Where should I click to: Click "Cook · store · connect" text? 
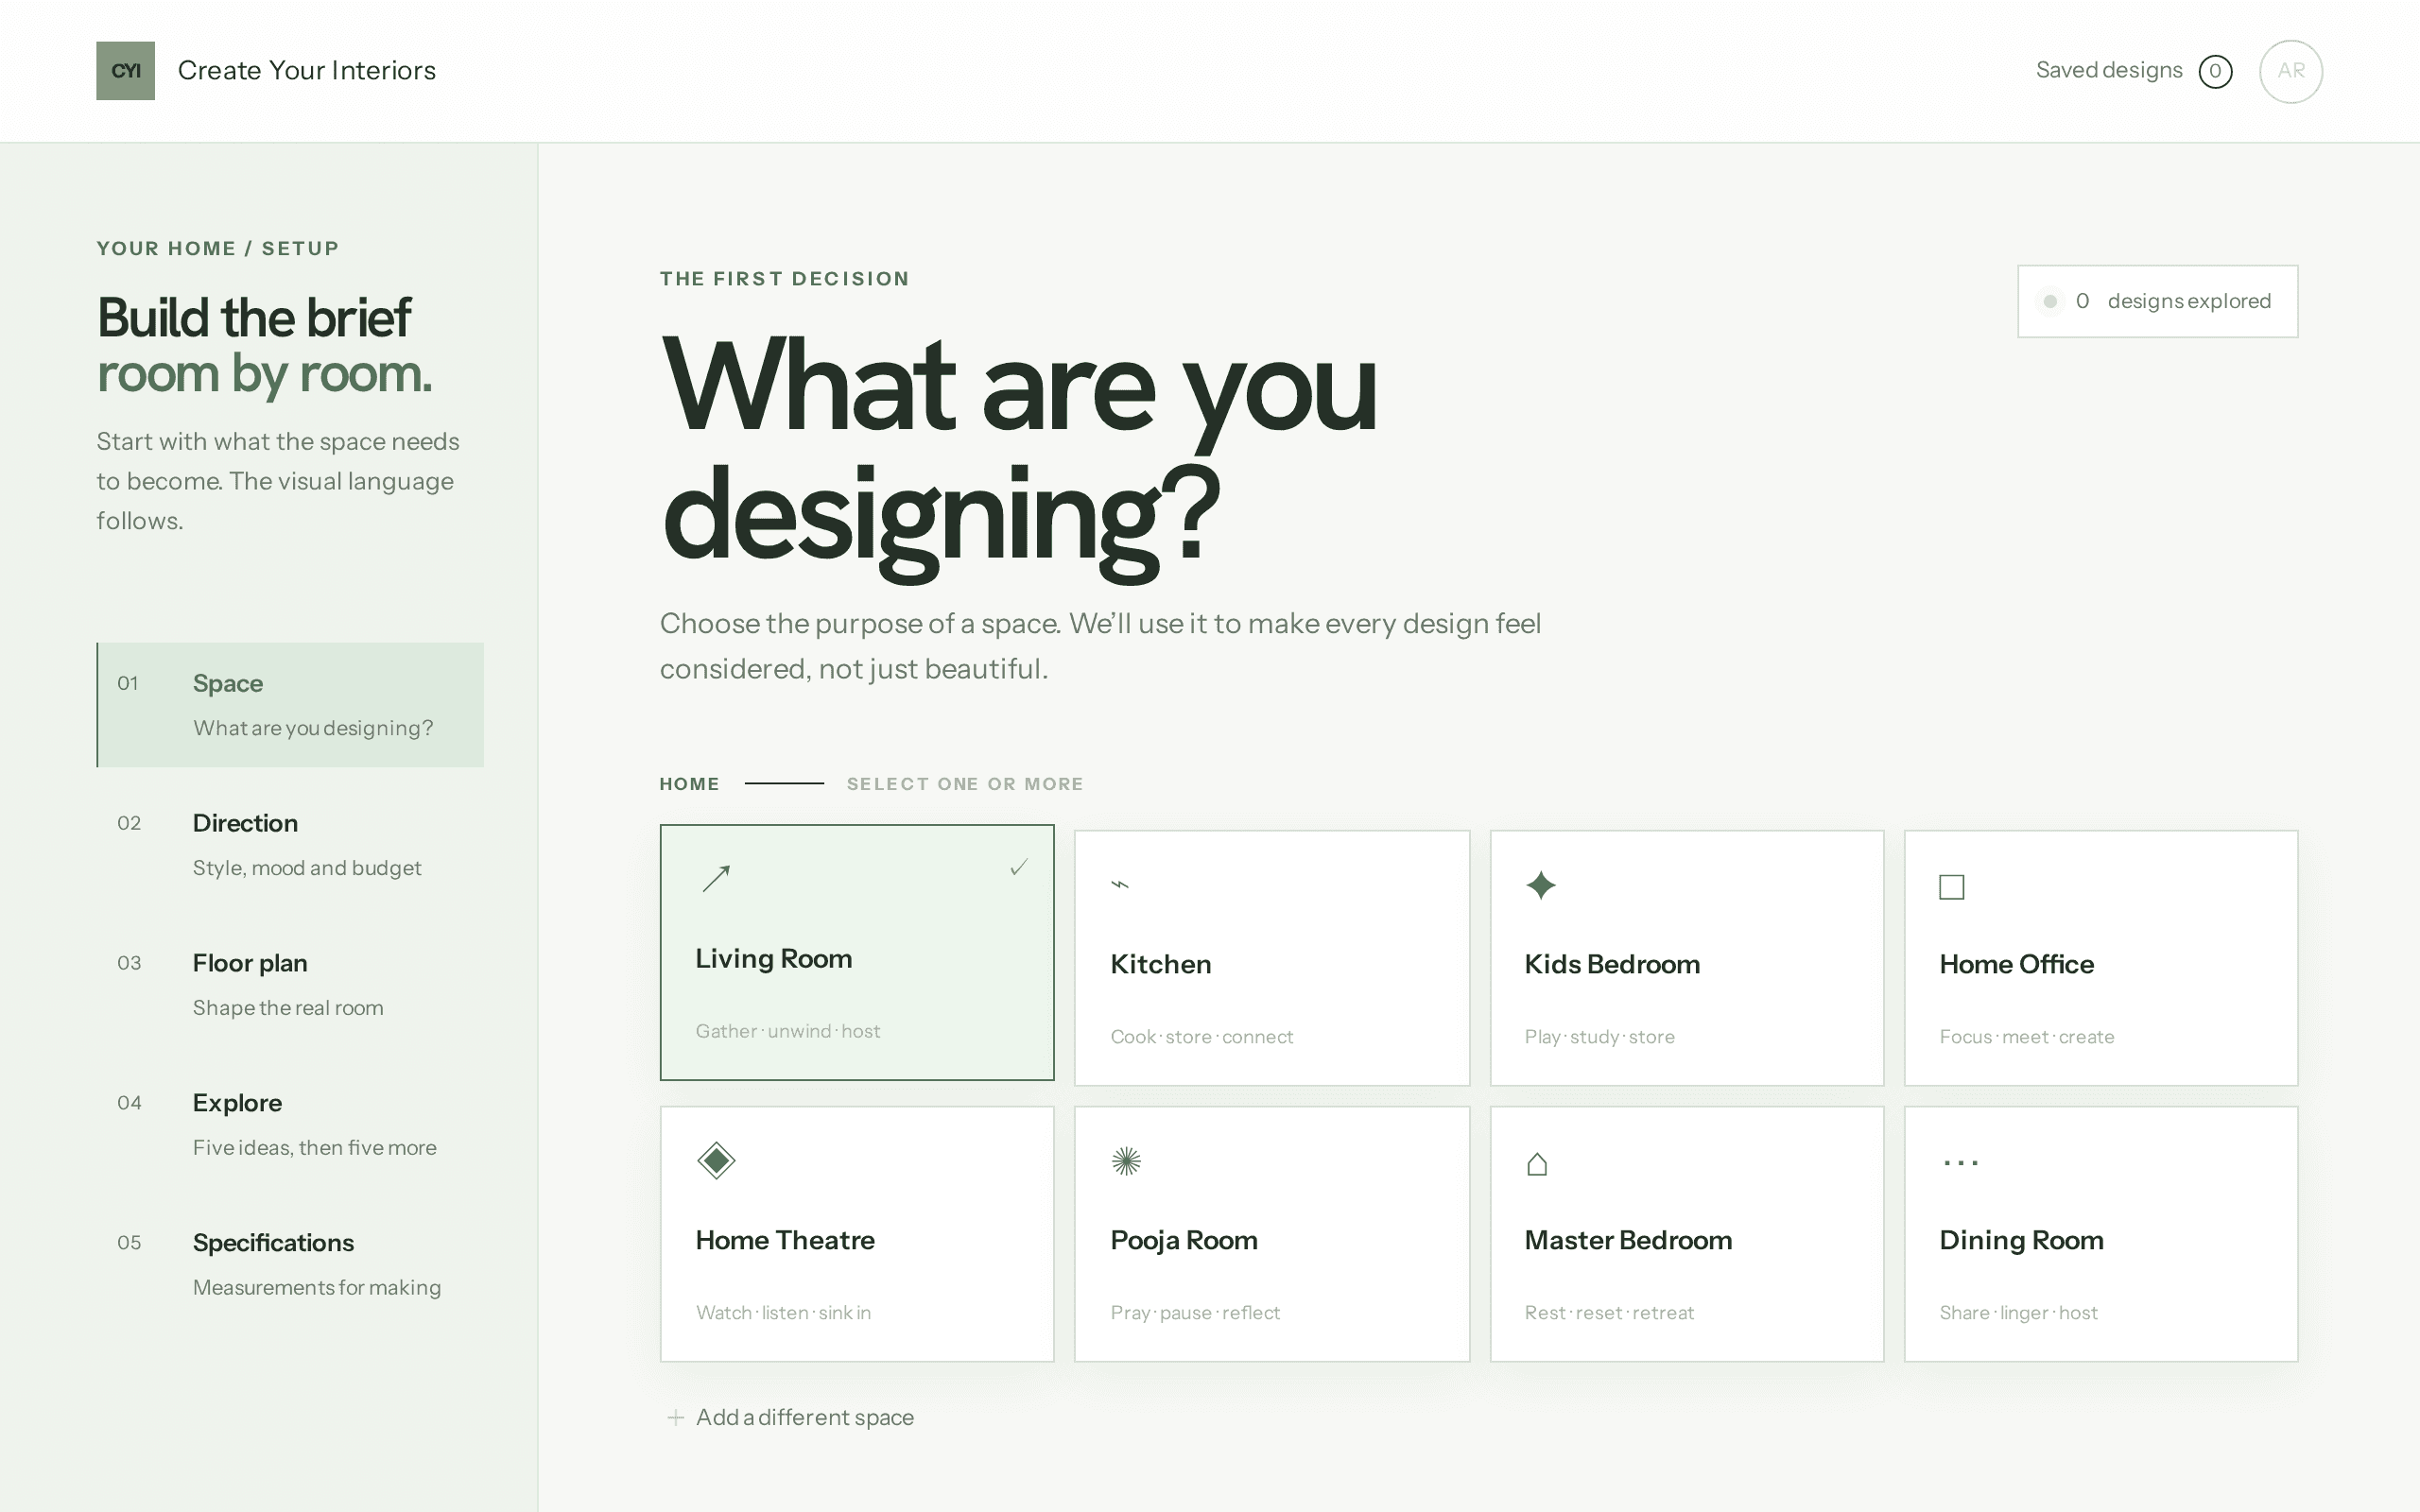(x=1201, y=1037)
